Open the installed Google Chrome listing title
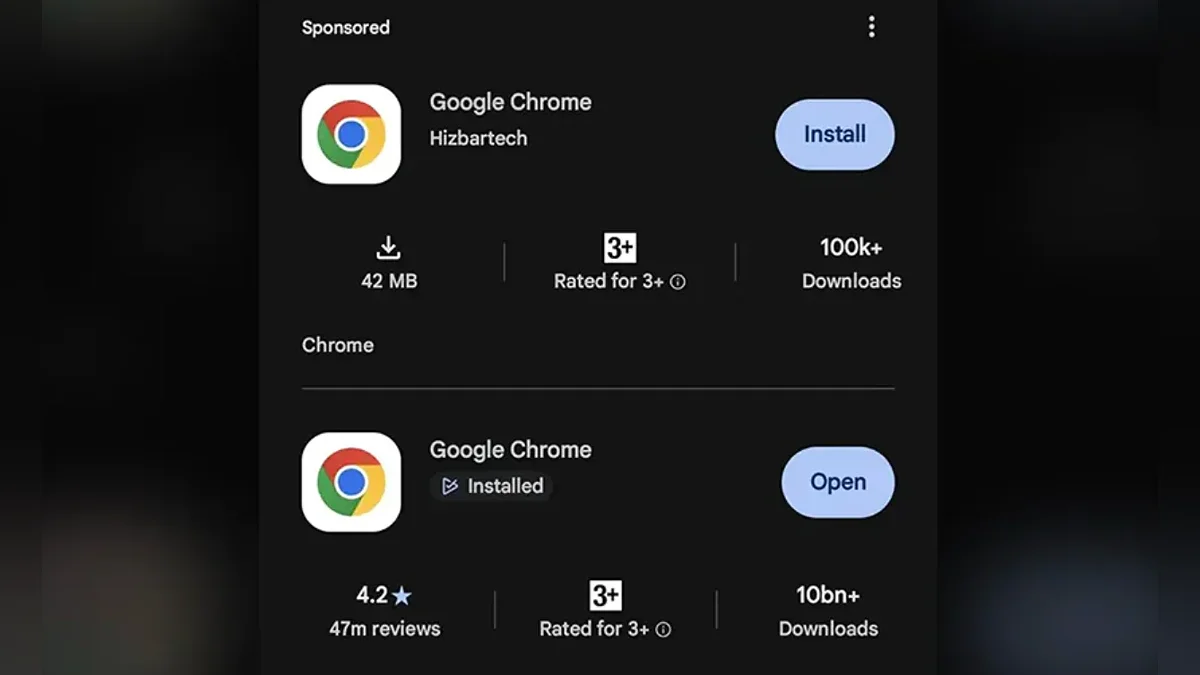Viewport: 1200px width, 675px height. pyautogui.click(x=510, y=450)
